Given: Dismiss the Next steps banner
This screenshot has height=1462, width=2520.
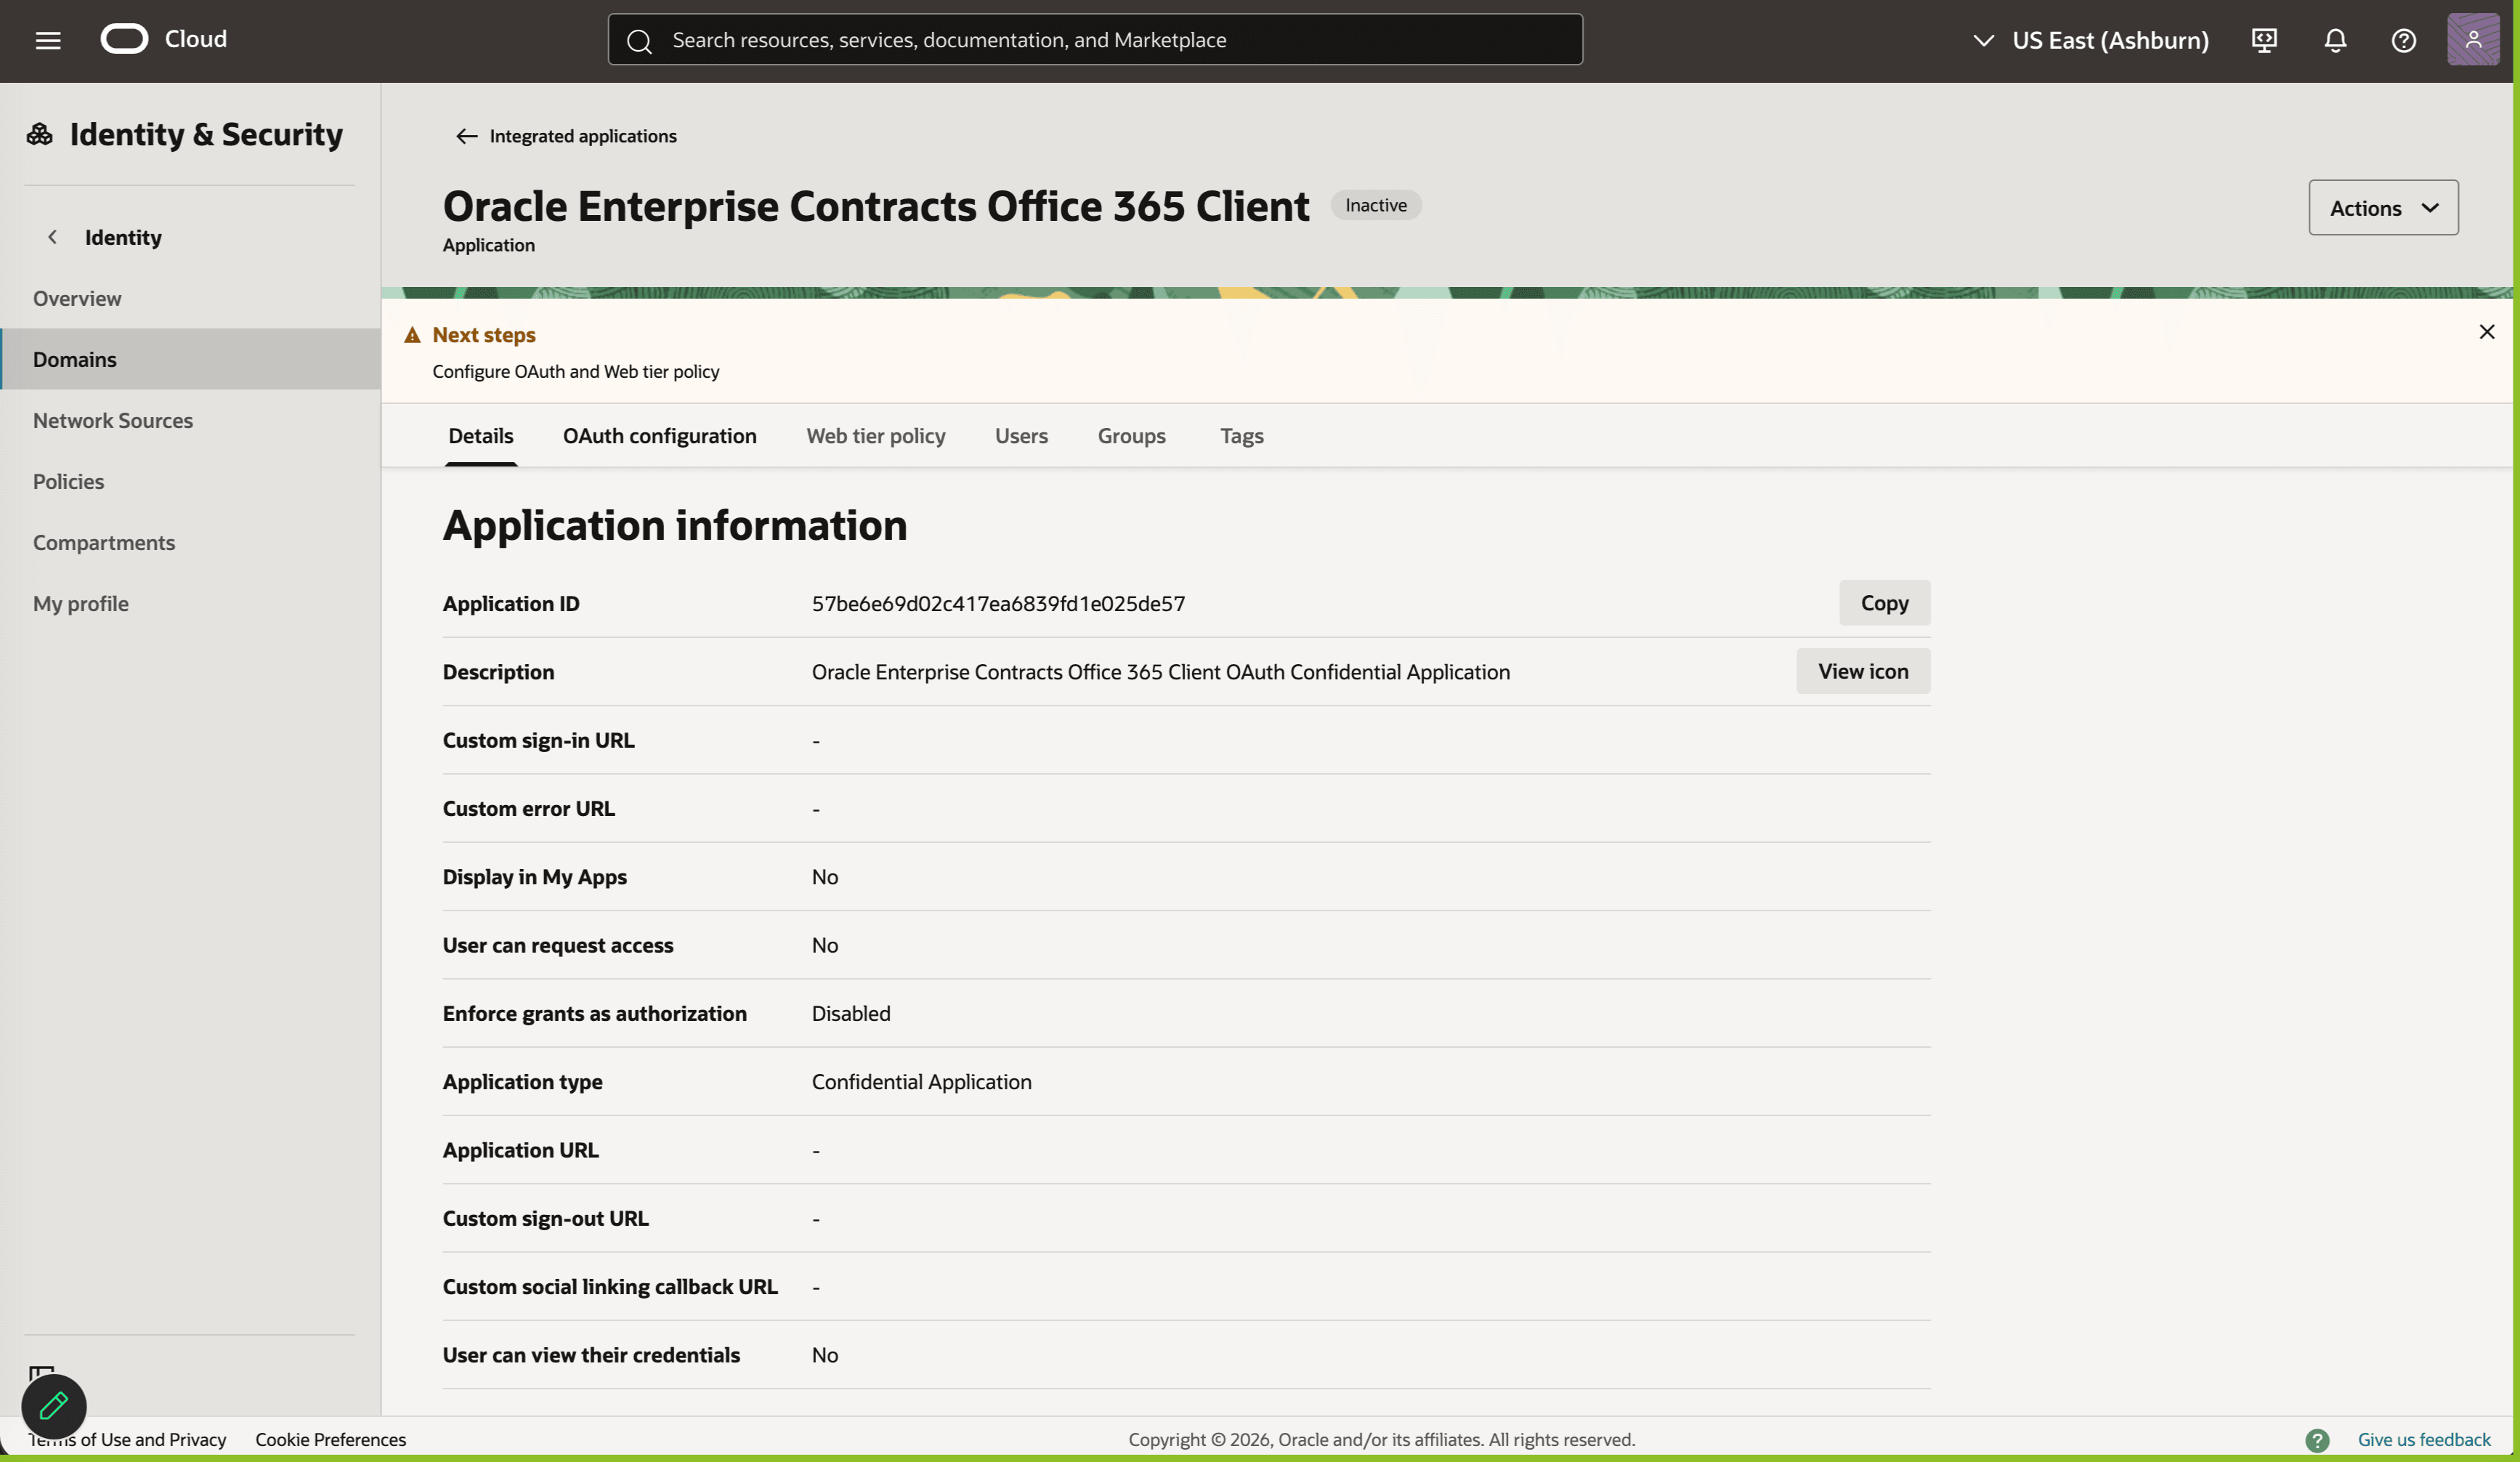Looking at the screenshot, I should pyautogui.click(x=2486, y=332).
